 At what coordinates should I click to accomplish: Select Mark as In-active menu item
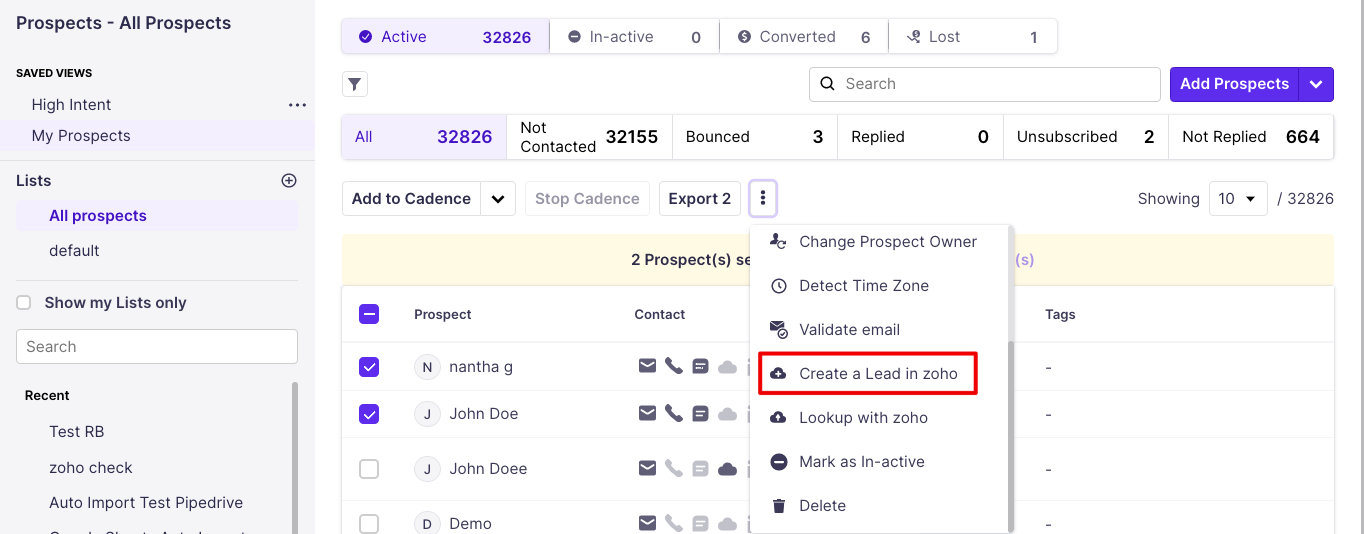click(x=878, y=462)
